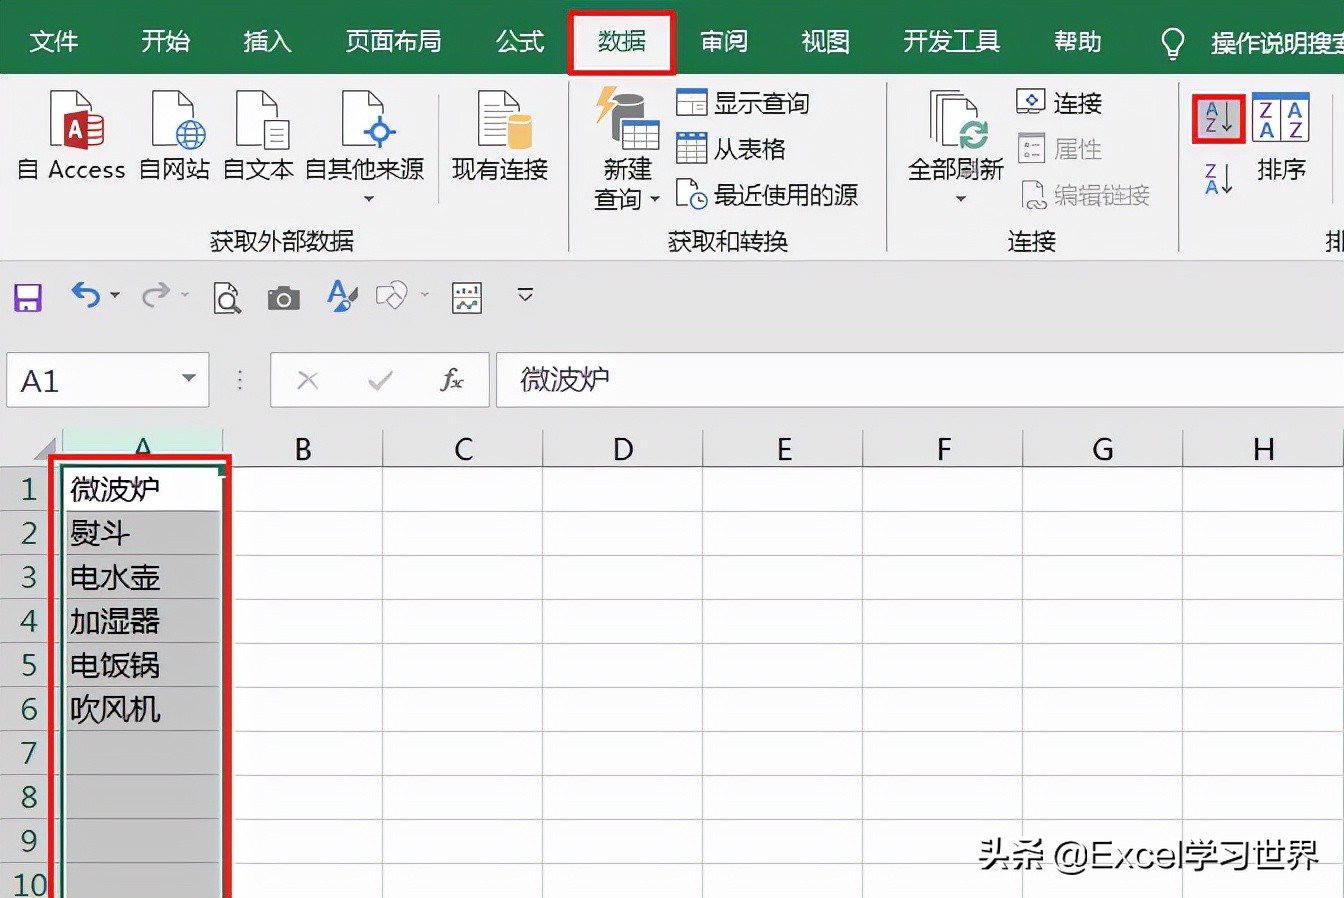Click Recent Sources (最近使用的源)
1344x898 pixels.
point(767,194)
